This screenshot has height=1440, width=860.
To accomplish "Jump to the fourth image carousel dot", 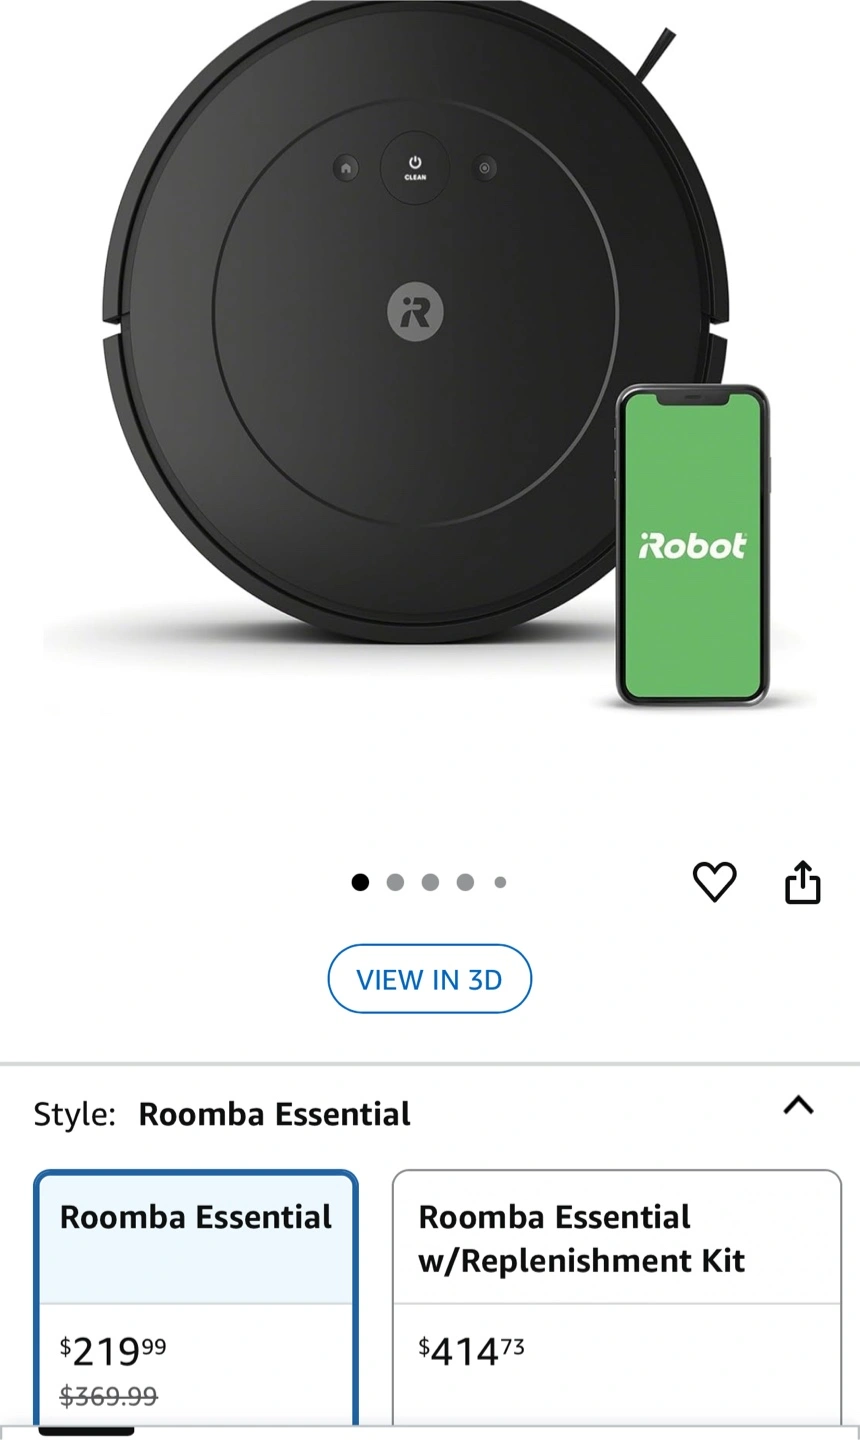I will 465,882.
